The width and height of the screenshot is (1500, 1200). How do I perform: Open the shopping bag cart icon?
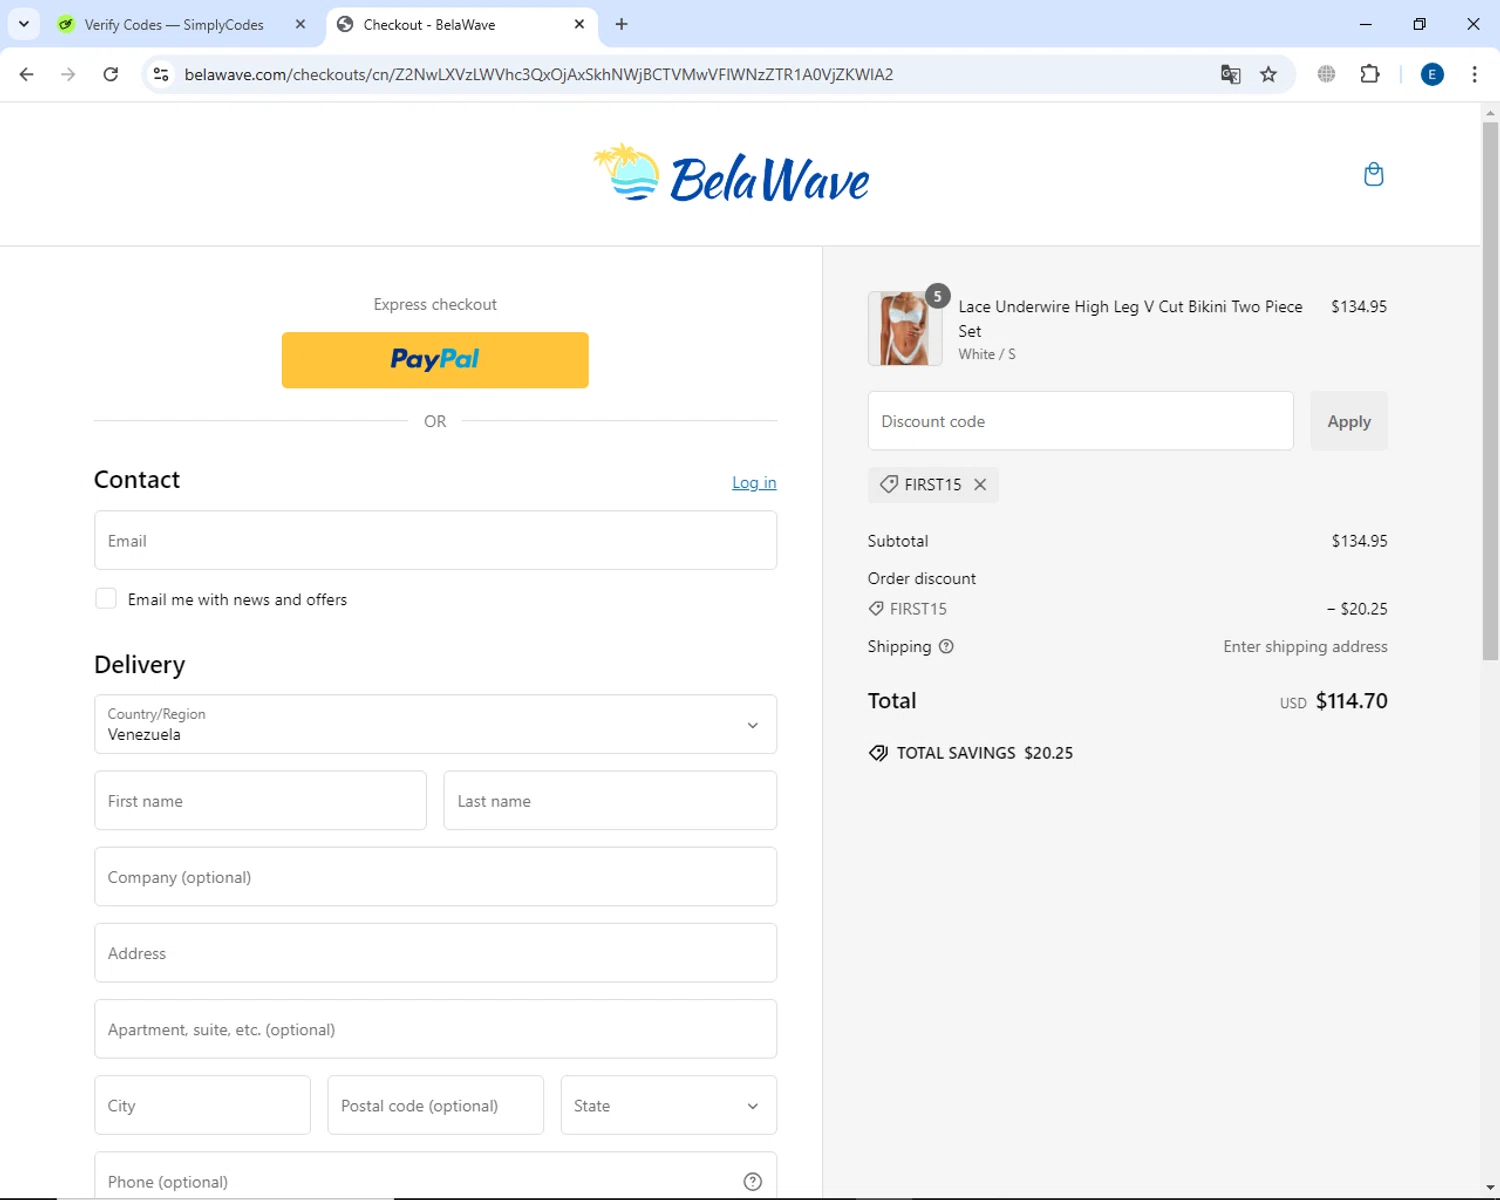[1374, 174]
